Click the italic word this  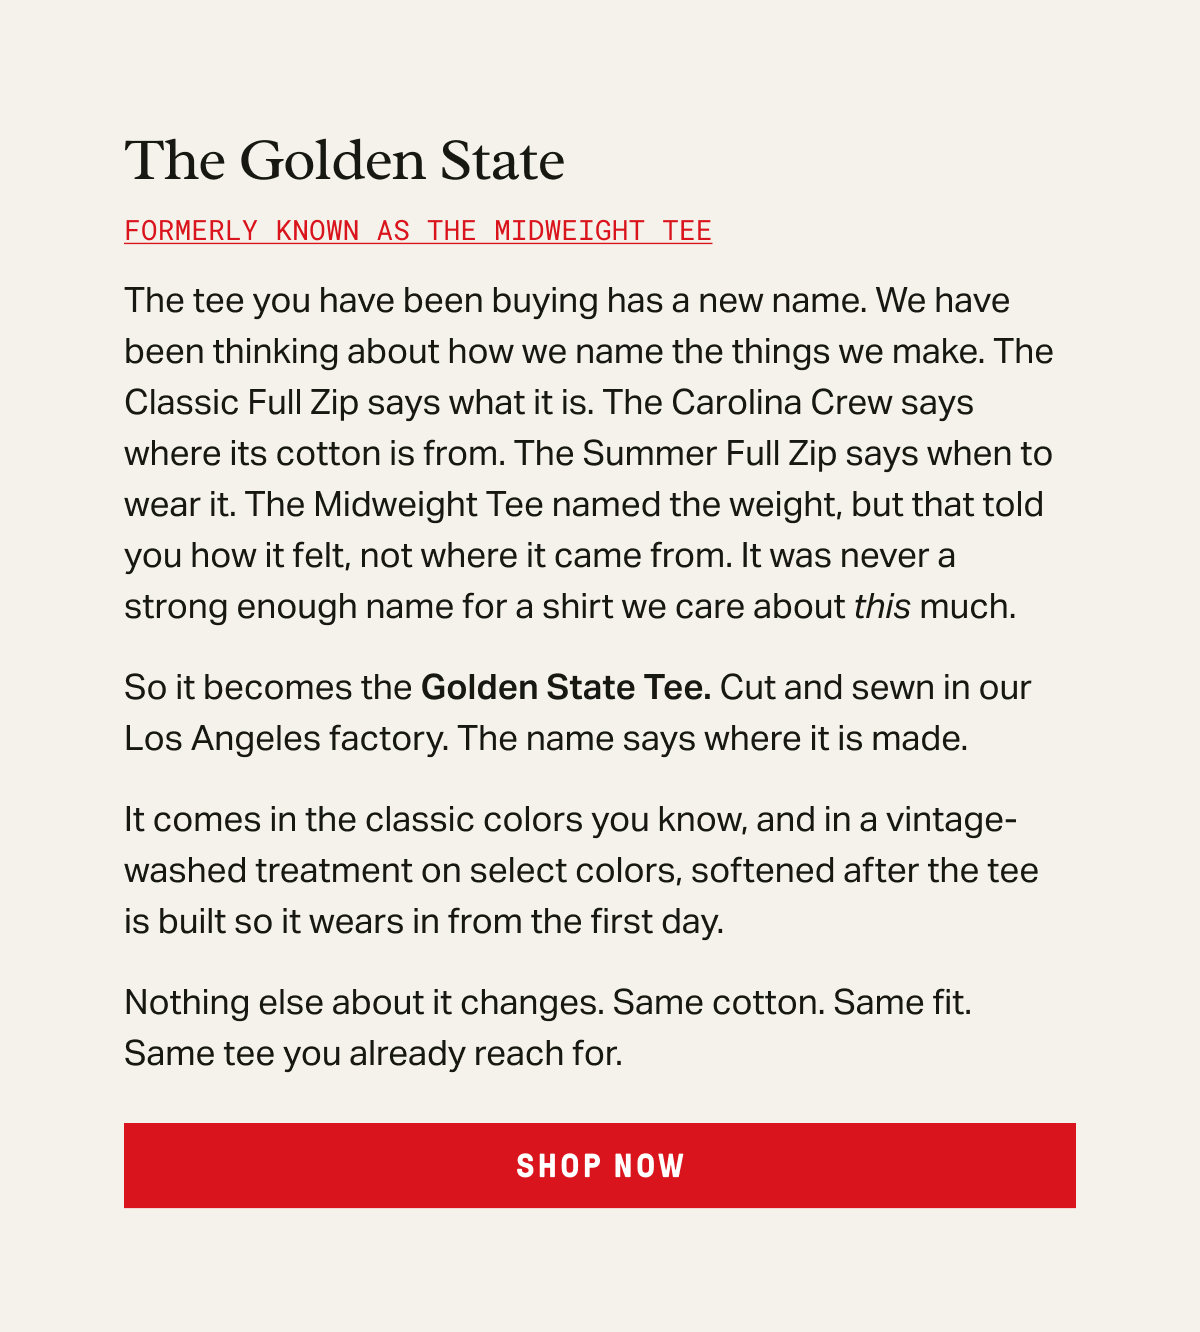coord(882,606)
